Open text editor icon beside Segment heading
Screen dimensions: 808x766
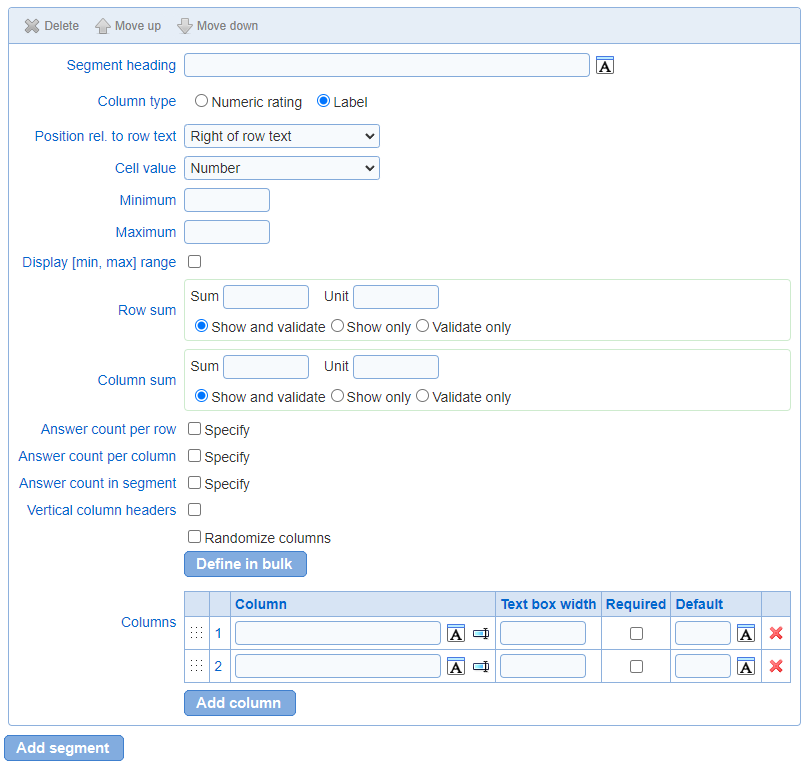pos(604,65)
